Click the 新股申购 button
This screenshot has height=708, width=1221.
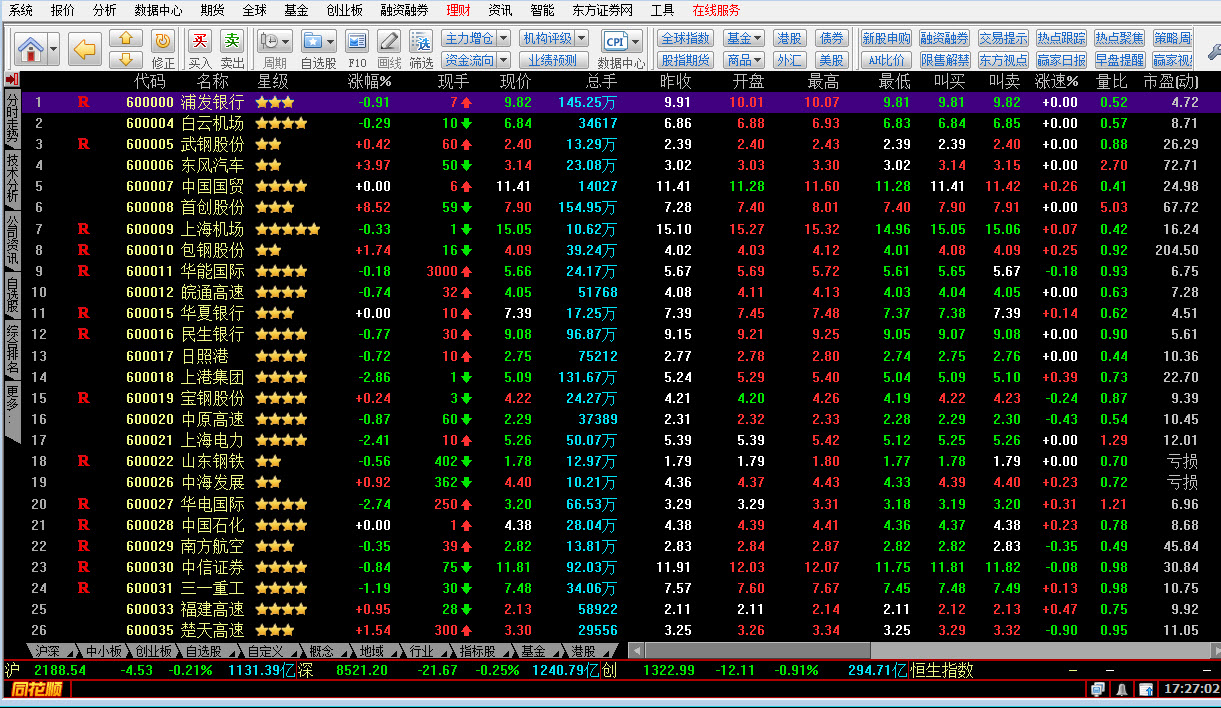tap(886, 38)
